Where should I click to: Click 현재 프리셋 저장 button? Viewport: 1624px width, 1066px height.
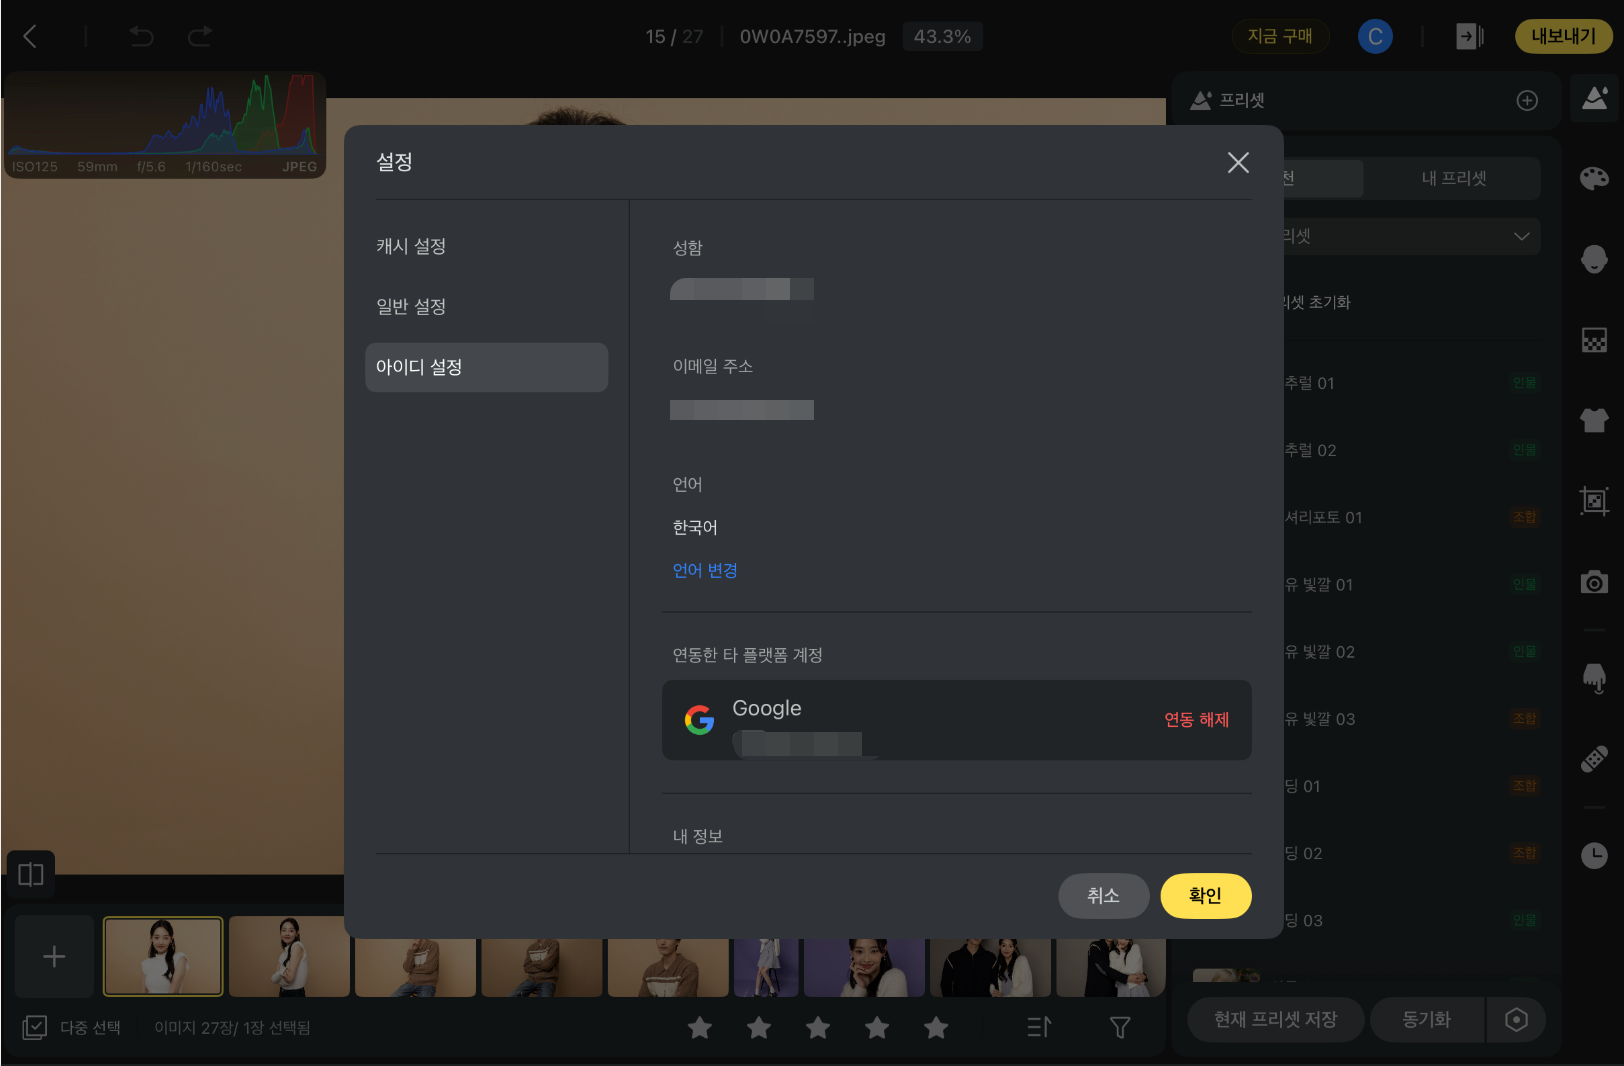[1275, 1020]
